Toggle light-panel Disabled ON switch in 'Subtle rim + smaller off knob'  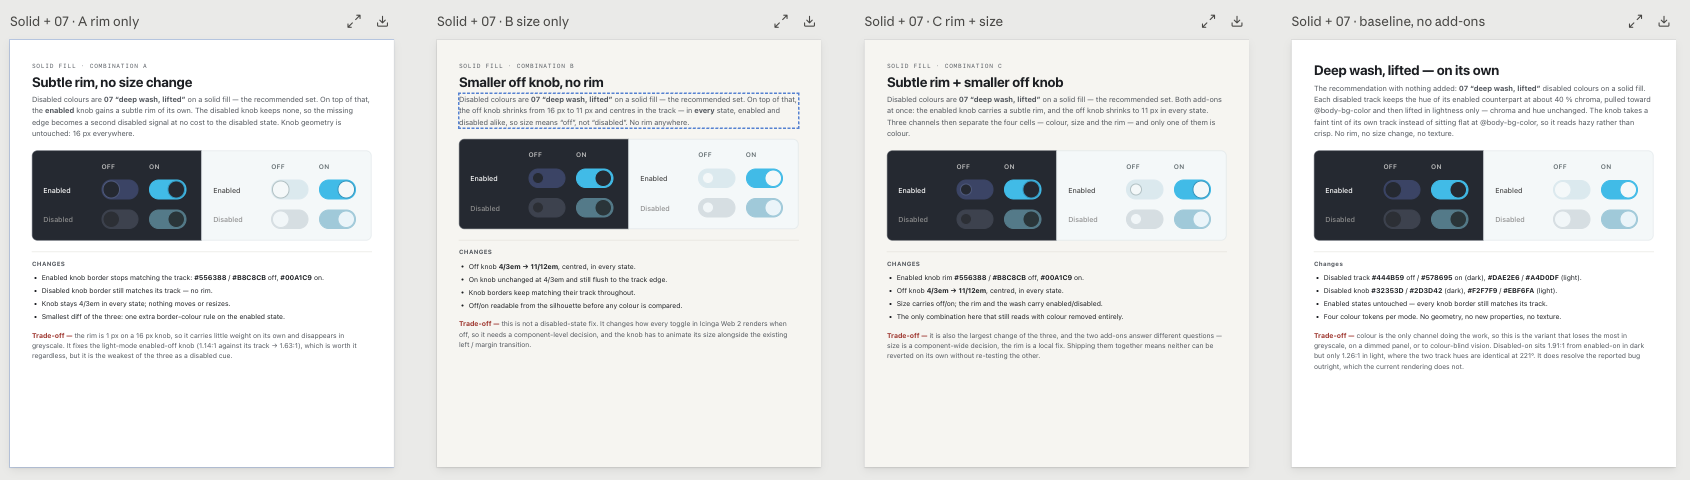pyautogui.click(x=1192, y=219)
